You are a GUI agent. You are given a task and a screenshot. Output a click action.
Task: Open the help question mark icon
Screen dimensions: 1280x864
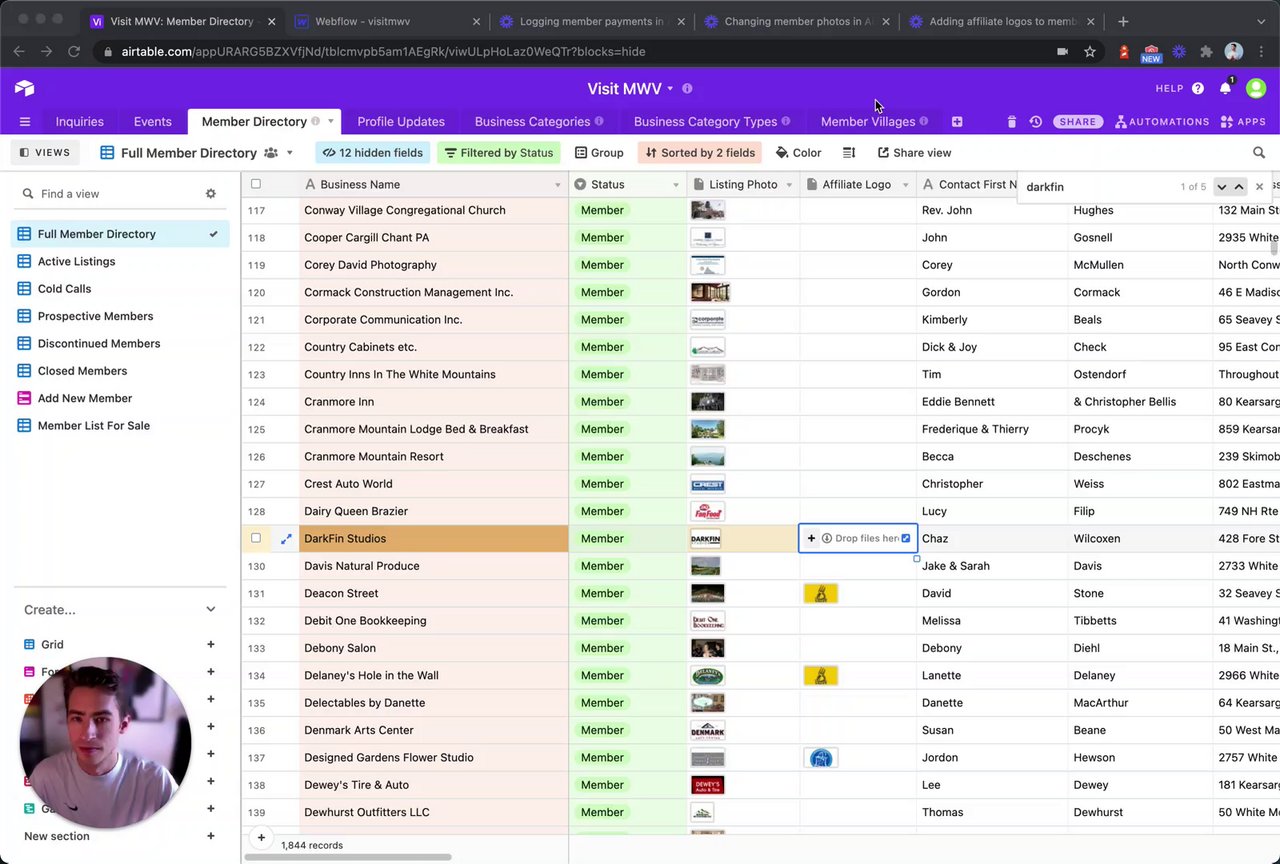tap(1198, 89)
